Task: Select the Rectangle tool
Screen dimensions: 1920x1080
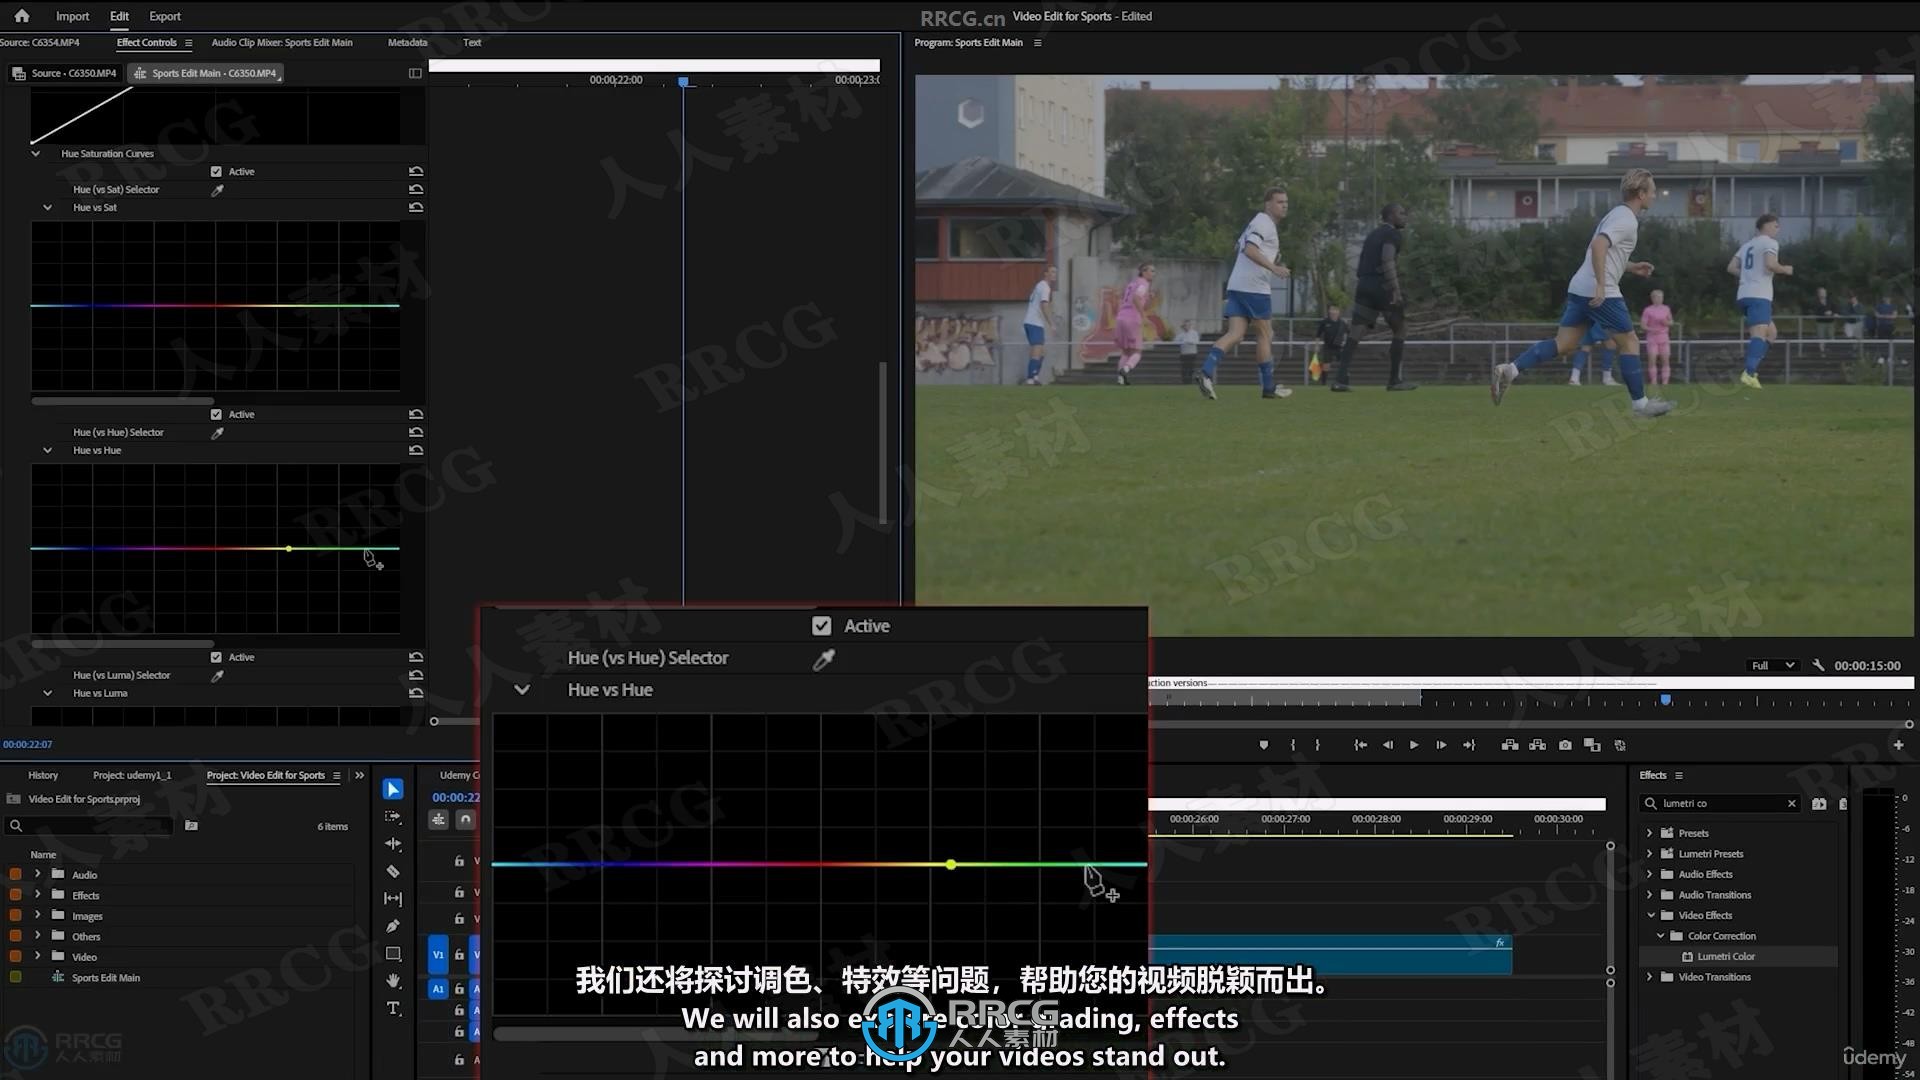Action: [x=393, y=954]
